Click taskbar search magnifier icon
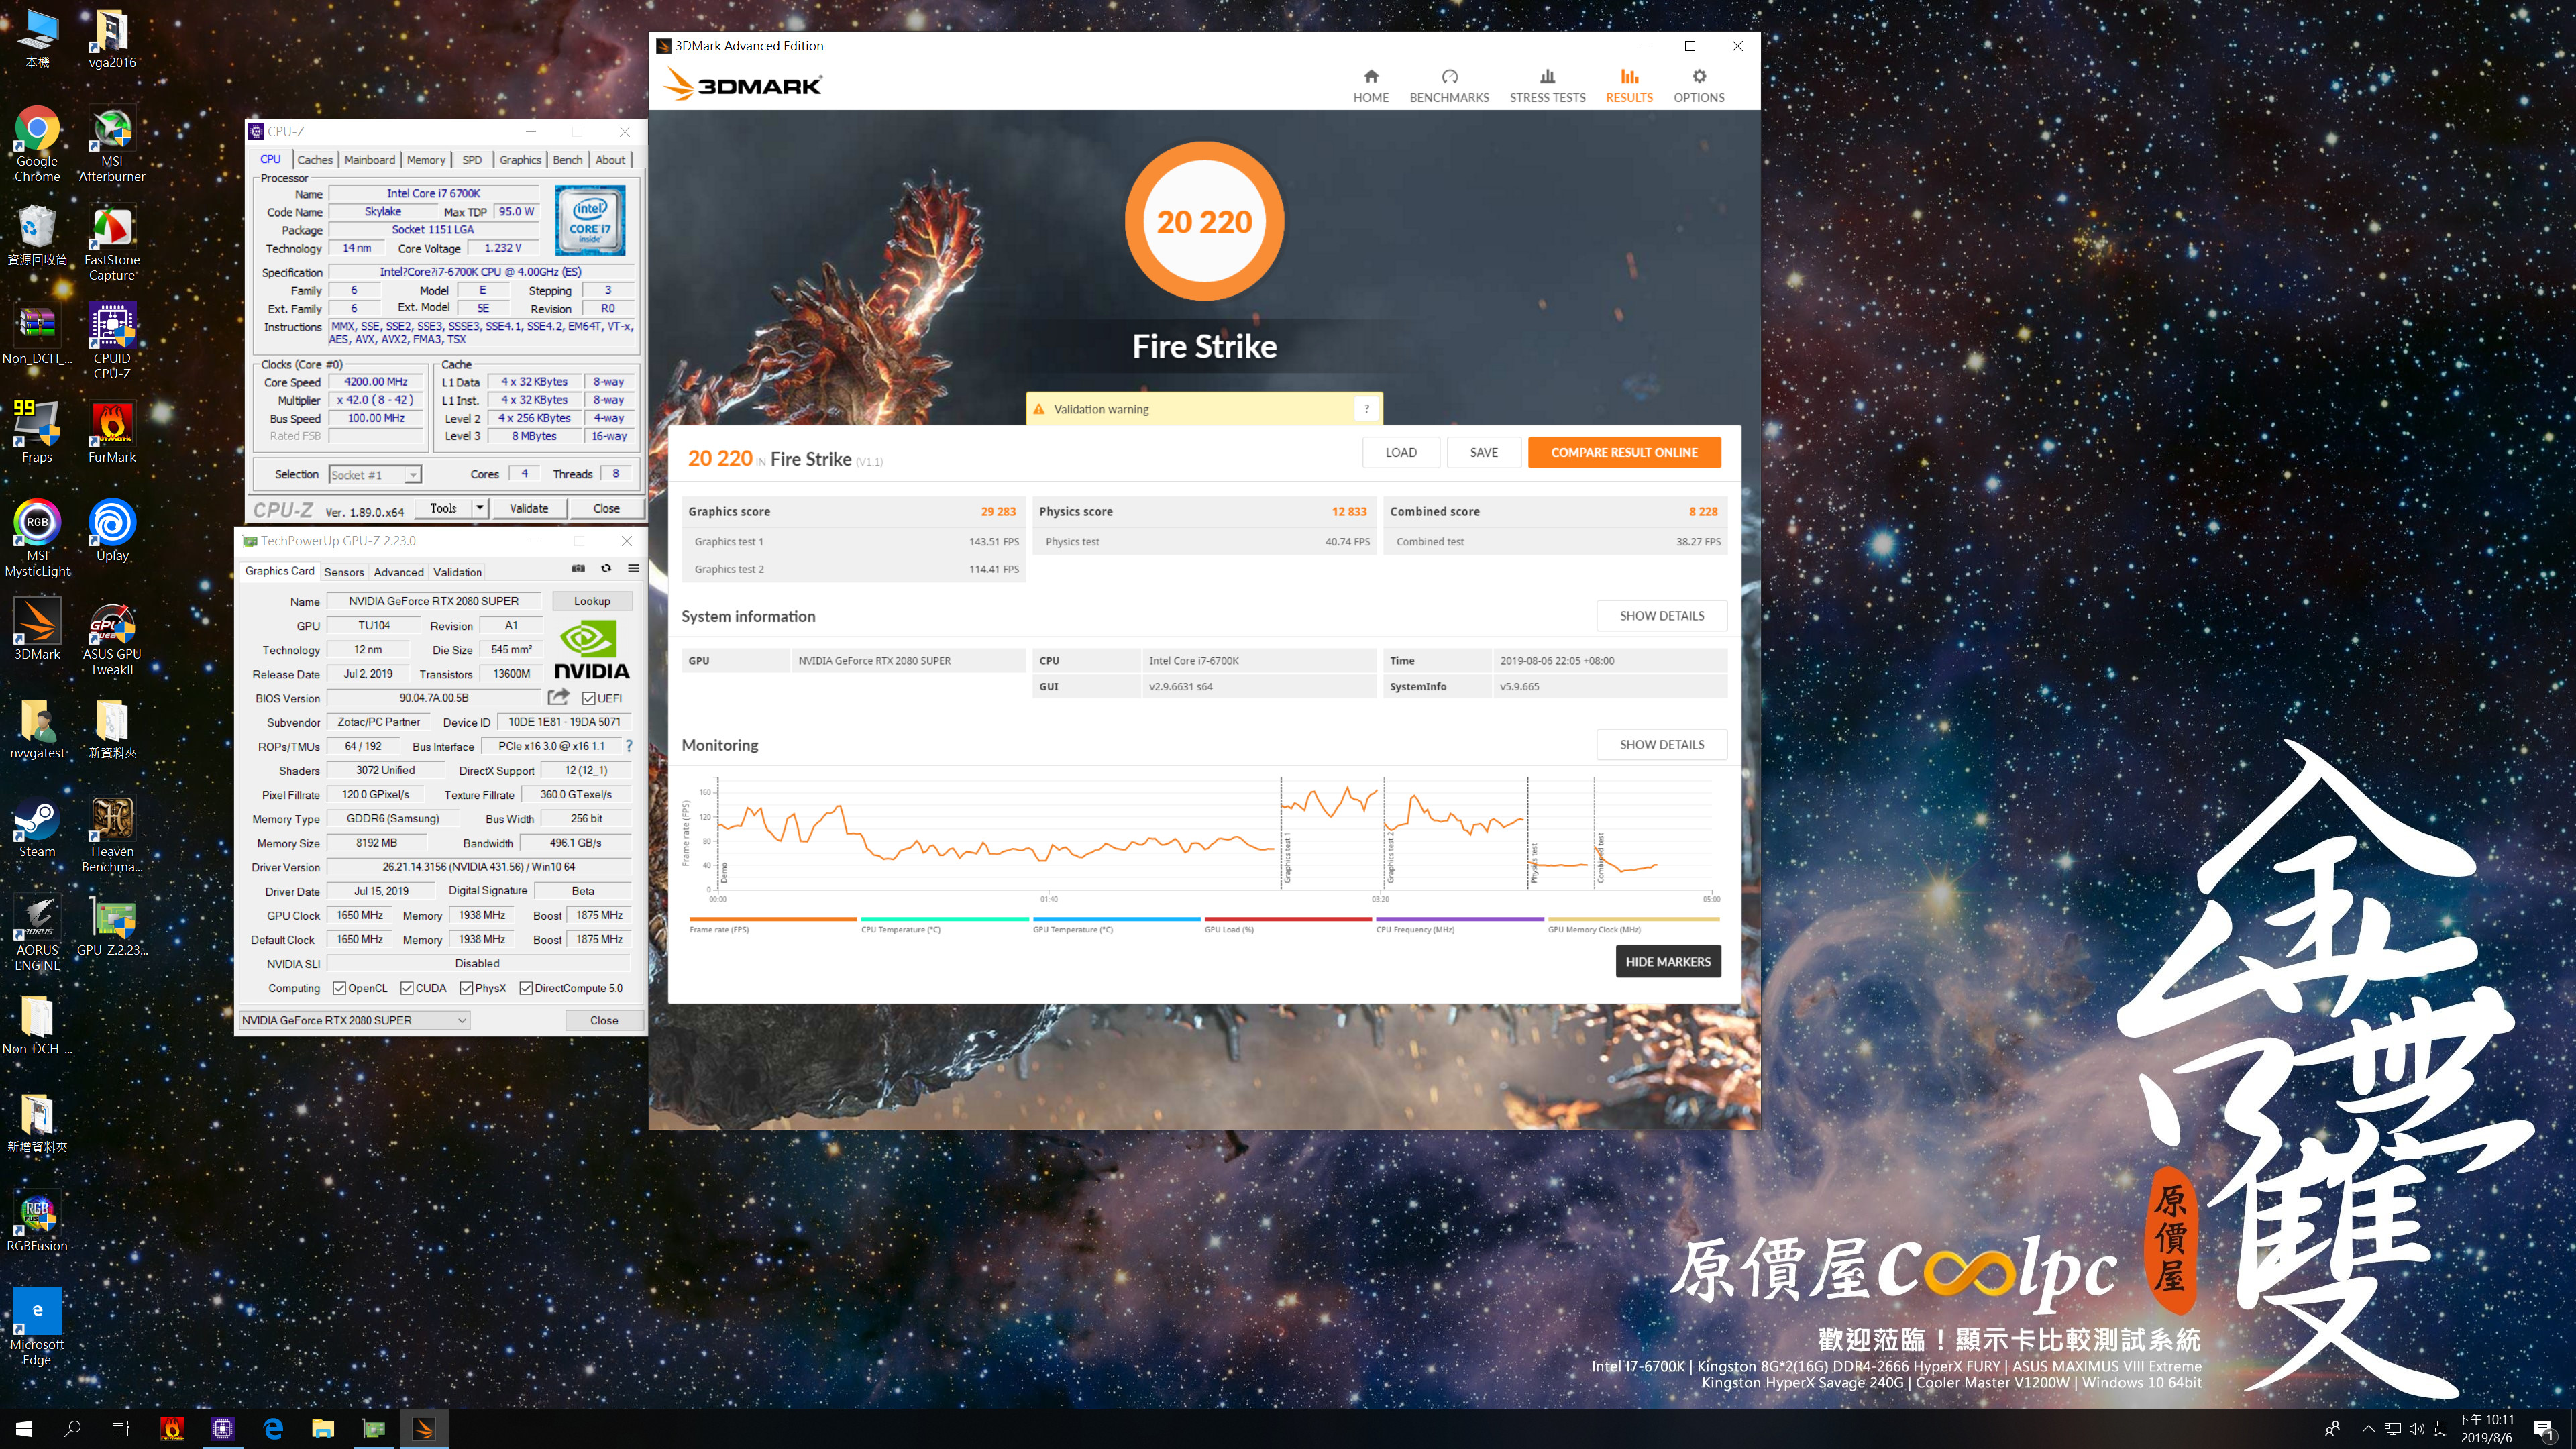2576x1449 pixels. 72,1429
